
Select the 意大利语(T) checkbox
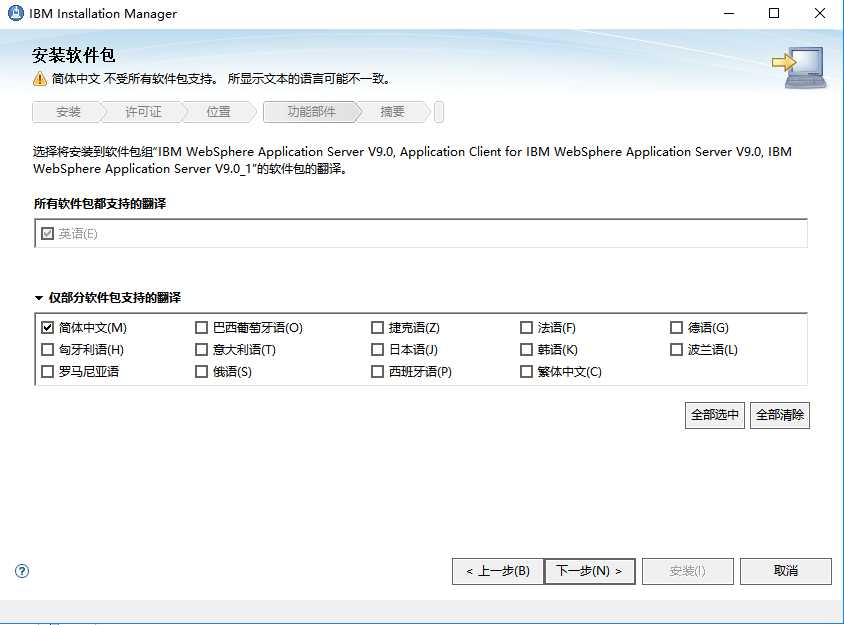pos(201,349)
